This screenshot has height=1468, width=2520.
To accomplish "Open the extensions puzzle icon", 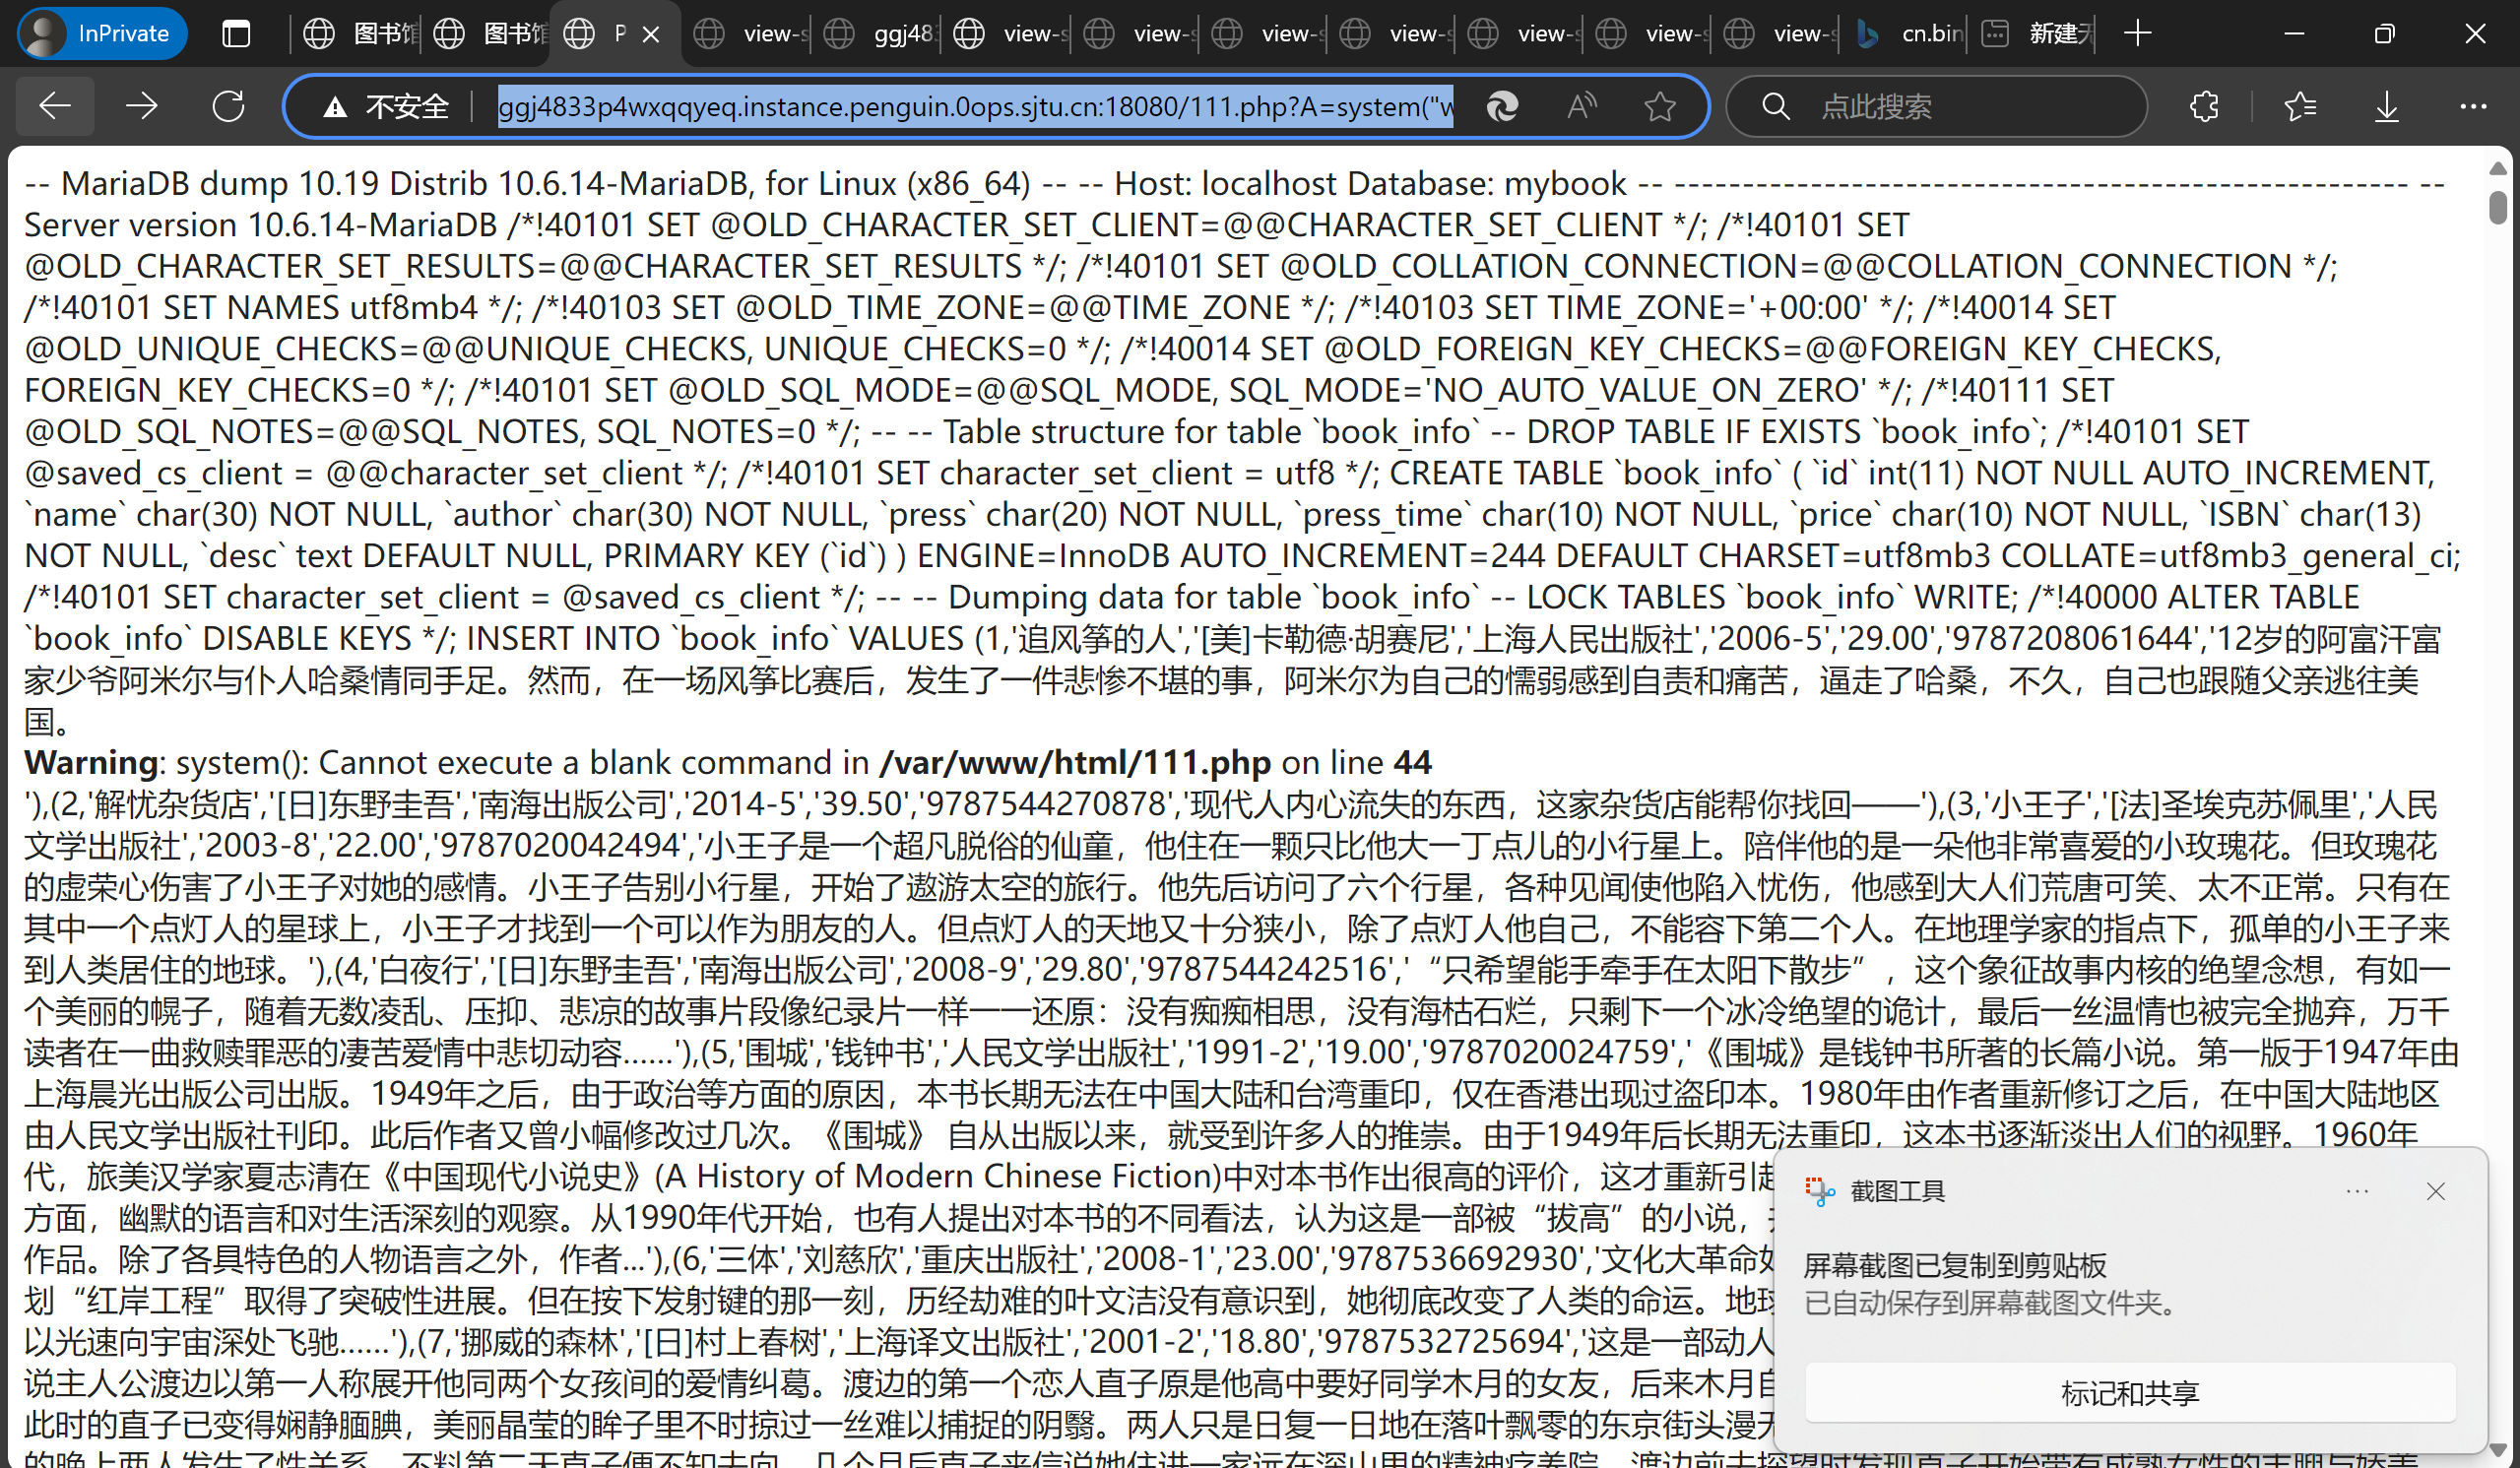I will tap(2204, 106).
